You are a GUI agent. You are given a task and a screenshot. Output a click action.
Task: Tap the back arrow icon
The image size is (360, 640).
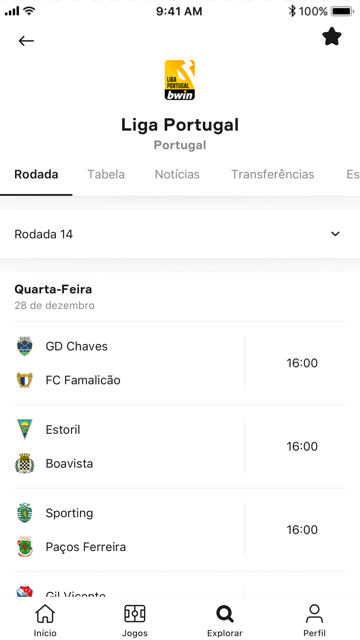[x=26, y=40]
